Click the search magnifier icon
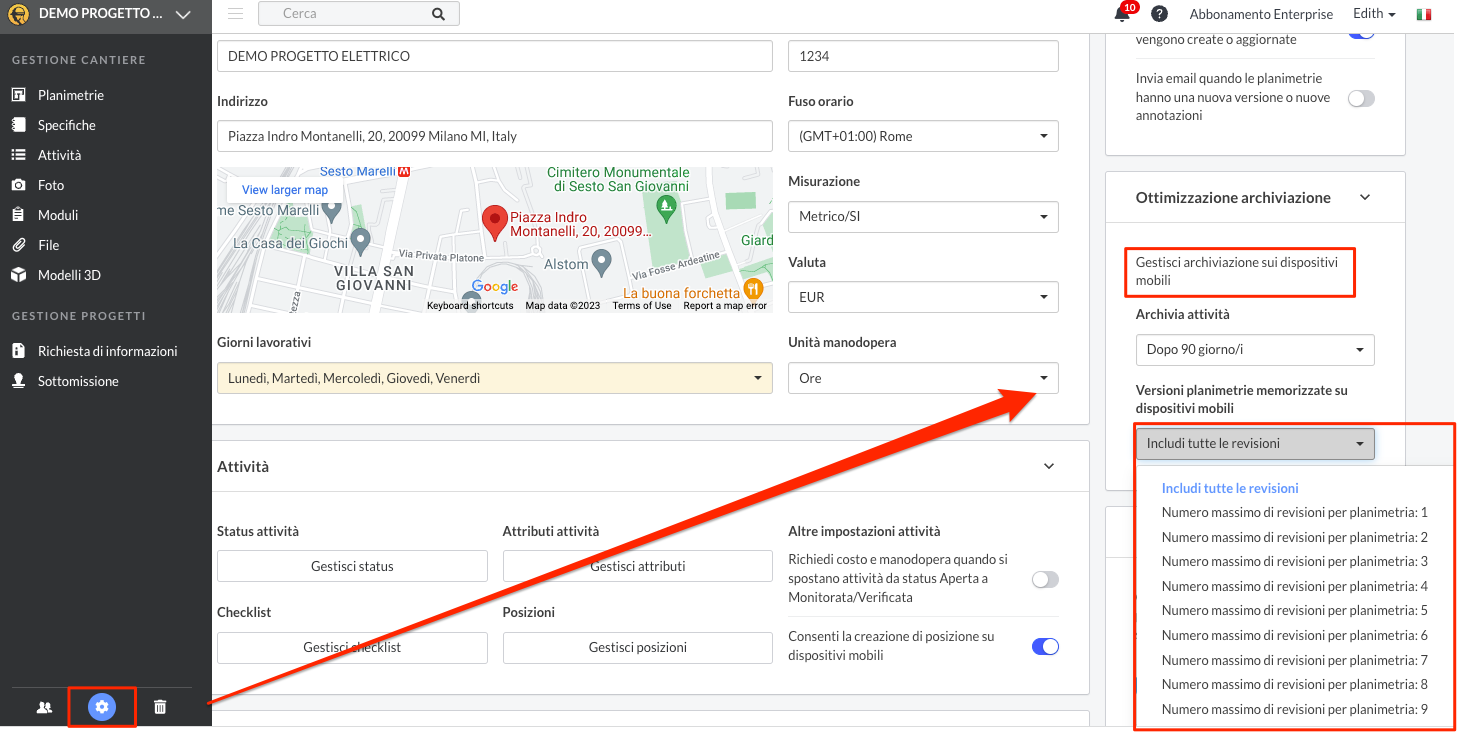 coord(438,13)
